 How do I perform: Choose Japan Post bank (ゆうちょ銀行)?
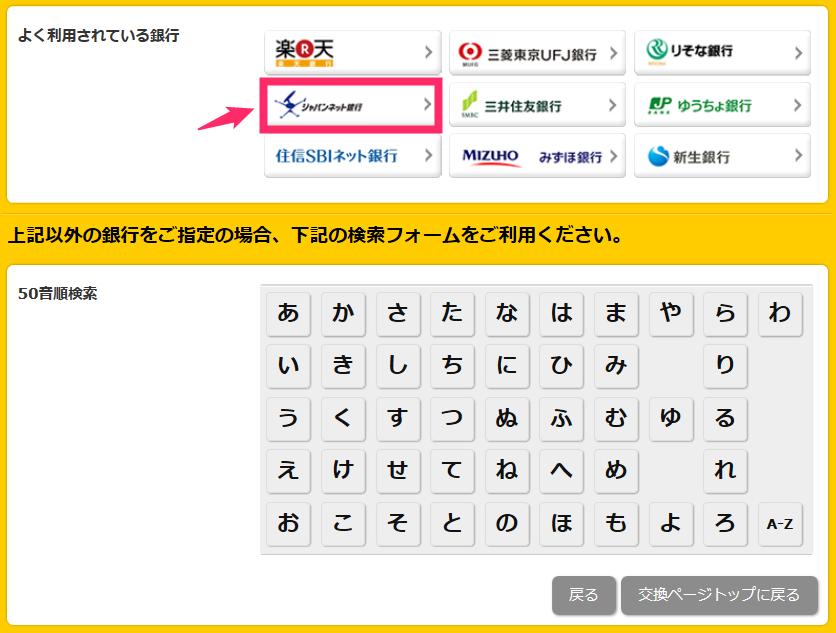pos(722,105)
